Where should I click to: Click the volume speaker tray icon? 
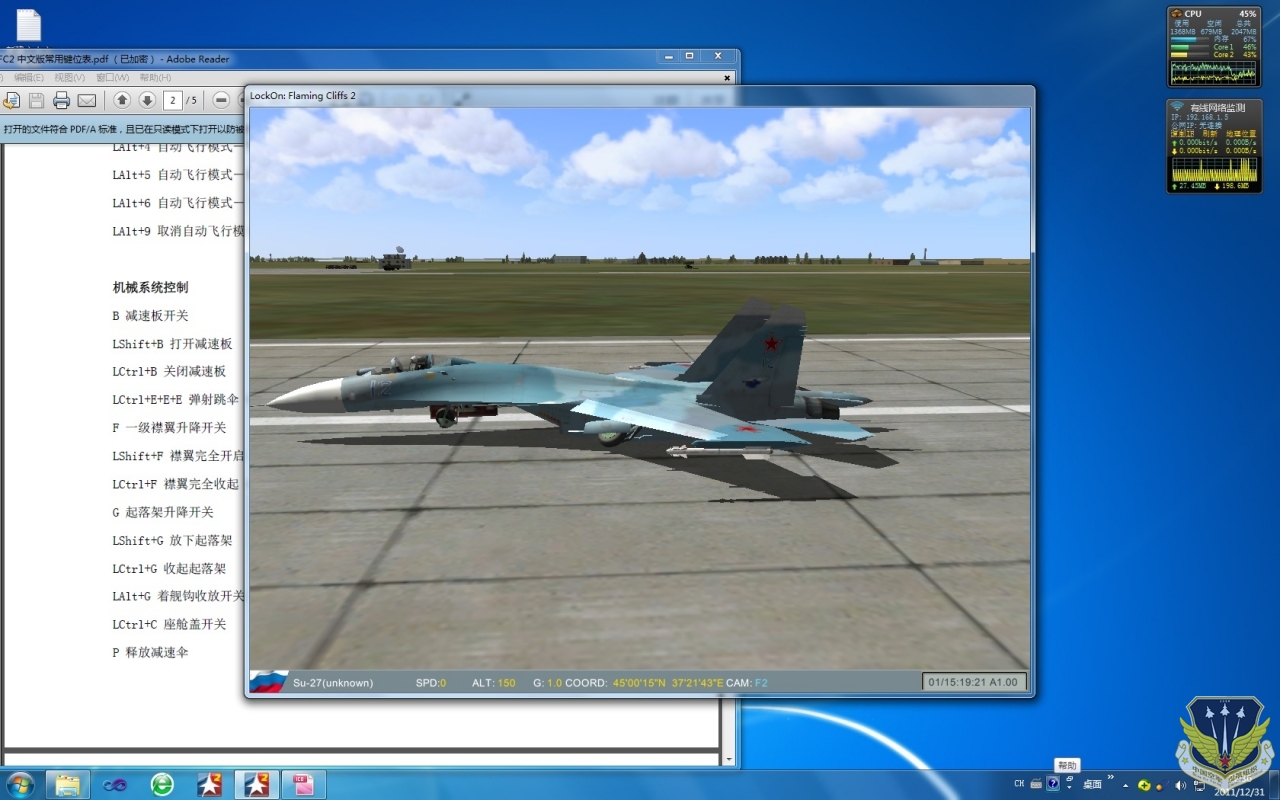coord(1182,785)
